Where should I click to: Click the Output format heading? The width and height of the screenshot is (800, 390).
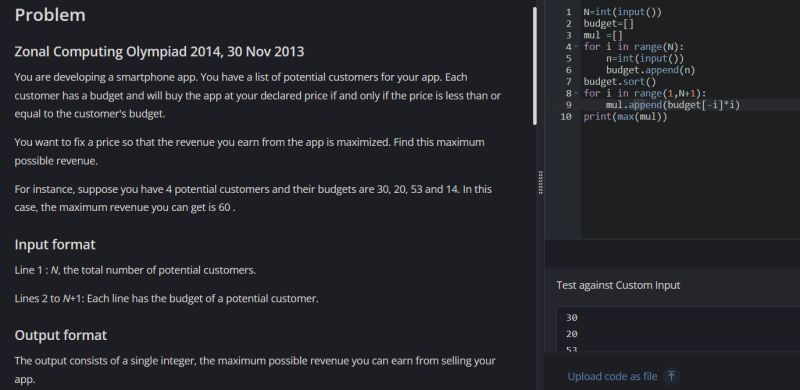tap(61, 335)
